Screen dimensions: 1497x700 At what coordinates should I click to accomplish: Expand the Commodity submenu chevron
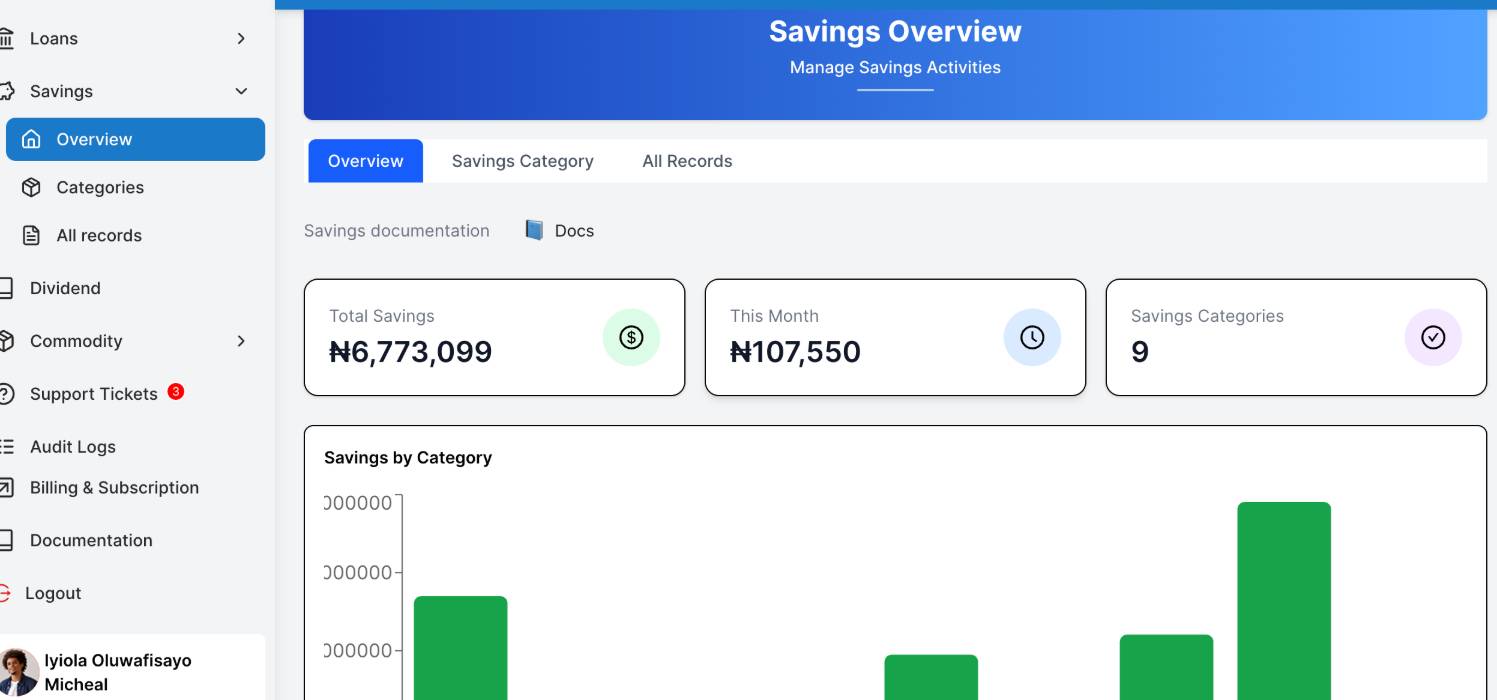pyautogui.click(x=240, y=341)
